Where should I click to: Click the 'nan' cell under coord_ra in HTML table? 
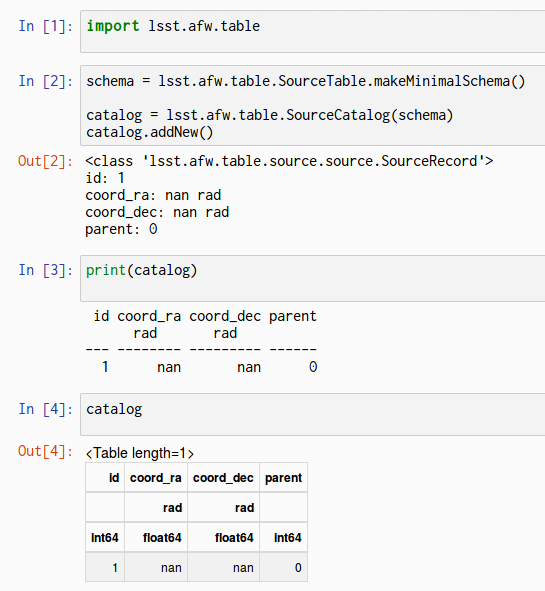point(156,567)
